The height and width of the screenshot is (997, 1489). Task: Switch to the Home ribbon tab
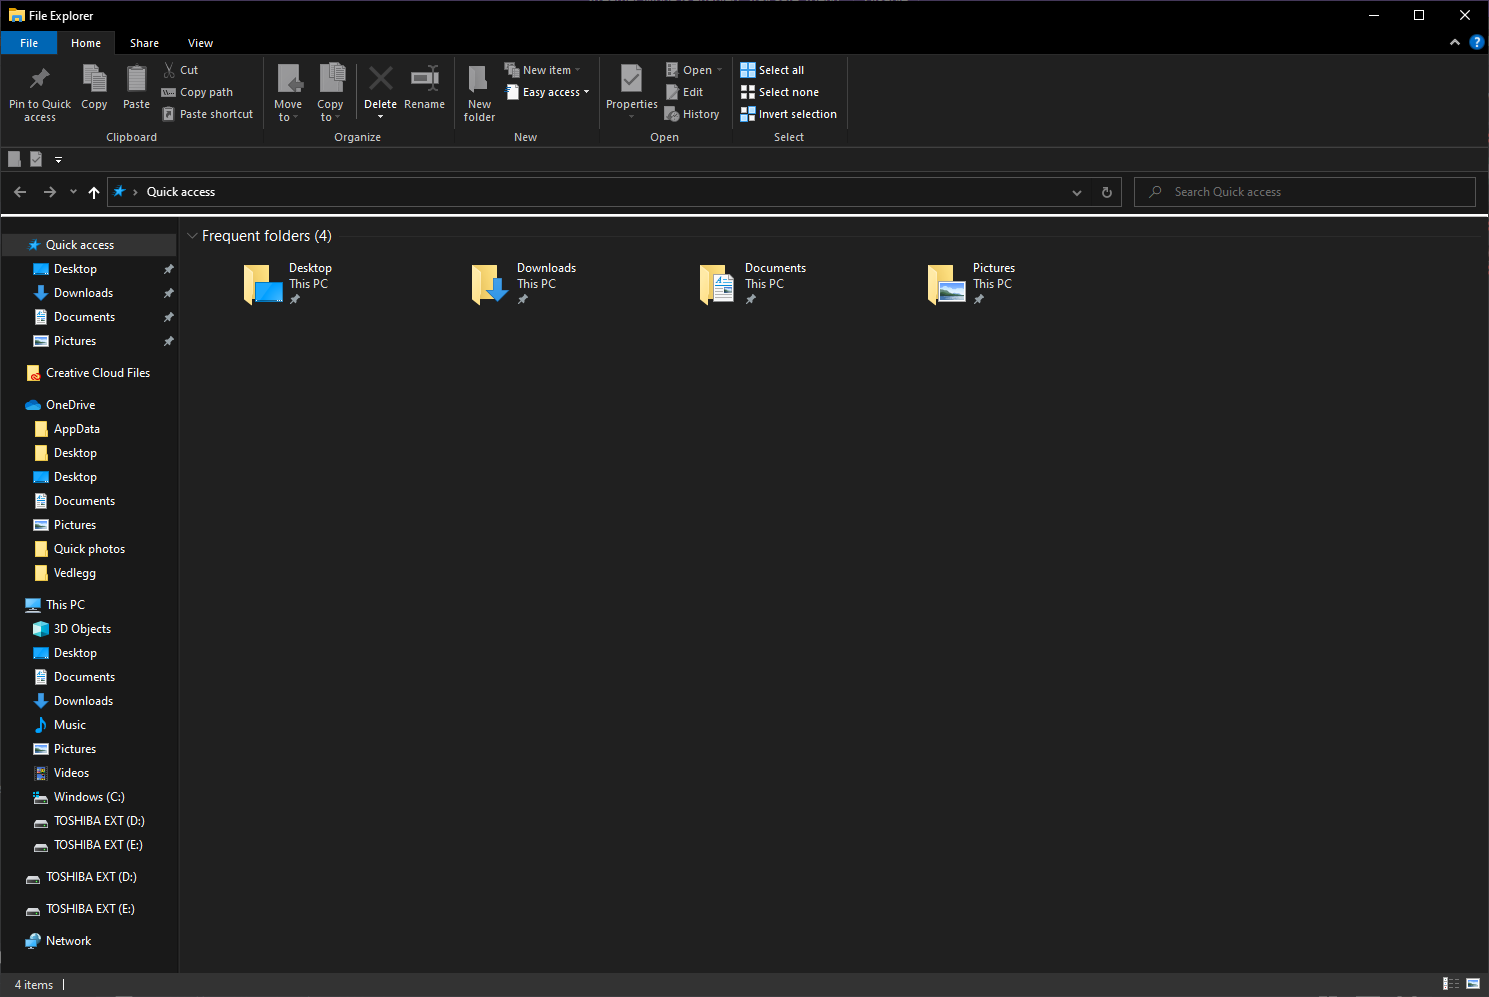tap(86, 43)
